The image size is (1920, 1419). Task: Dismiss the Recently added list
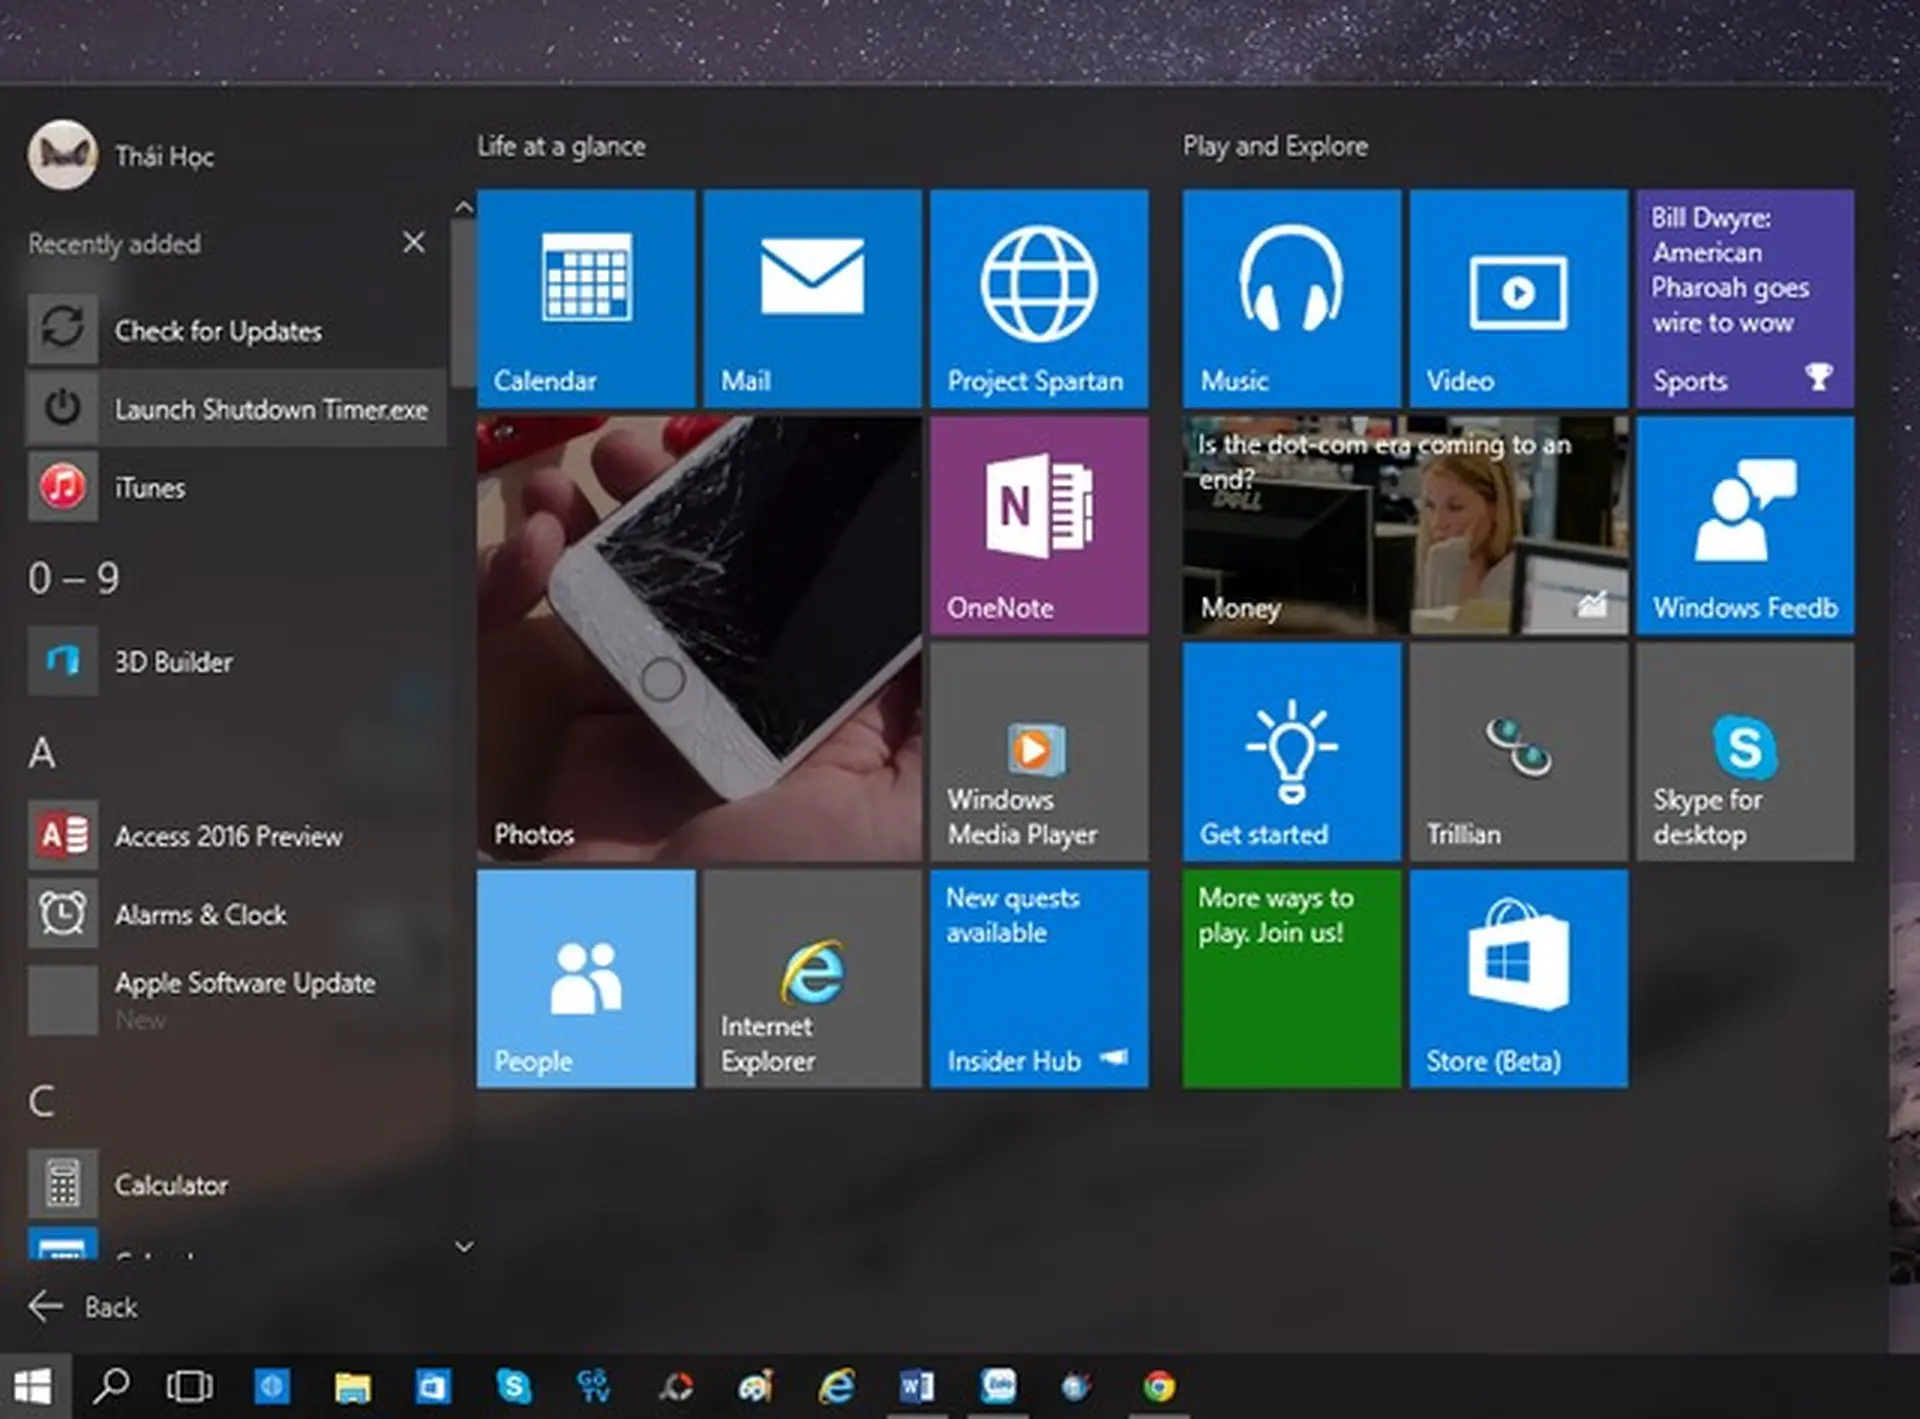(413, 243)
